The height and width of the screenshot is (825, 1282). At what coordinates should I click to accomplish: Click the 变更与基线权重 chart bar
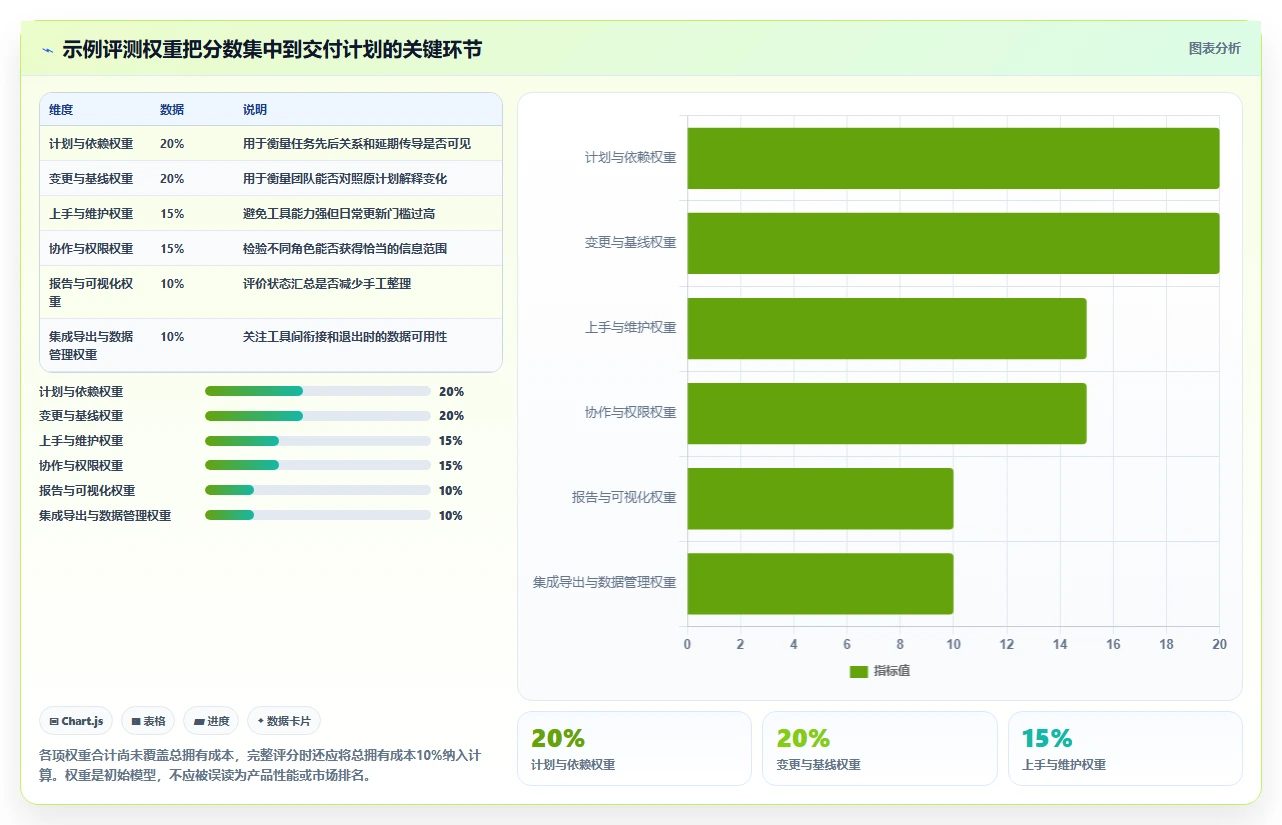click(x=953, y=243)
